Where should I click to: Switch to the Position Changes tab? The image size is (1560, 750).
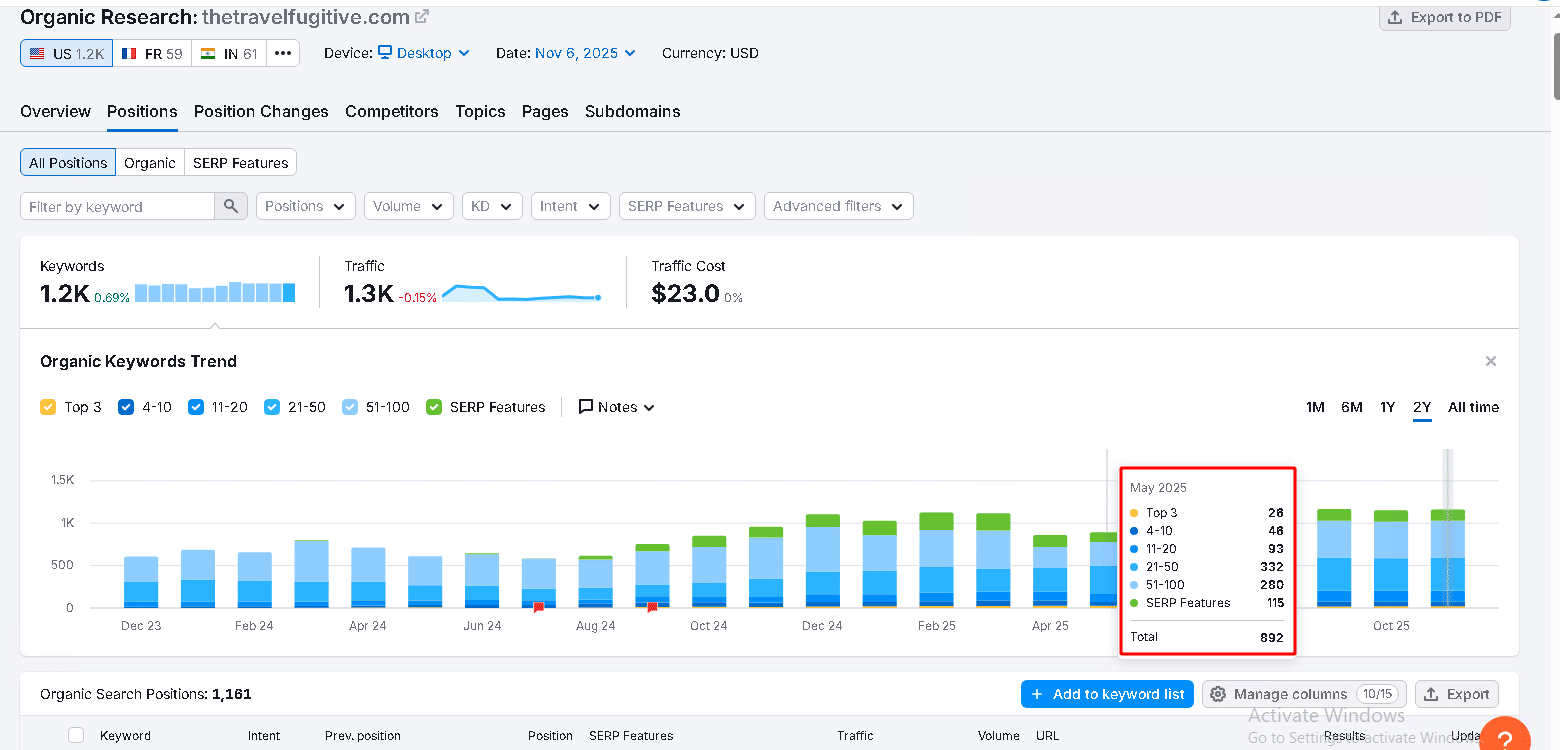pyautogui.click(x=261, y=111)
